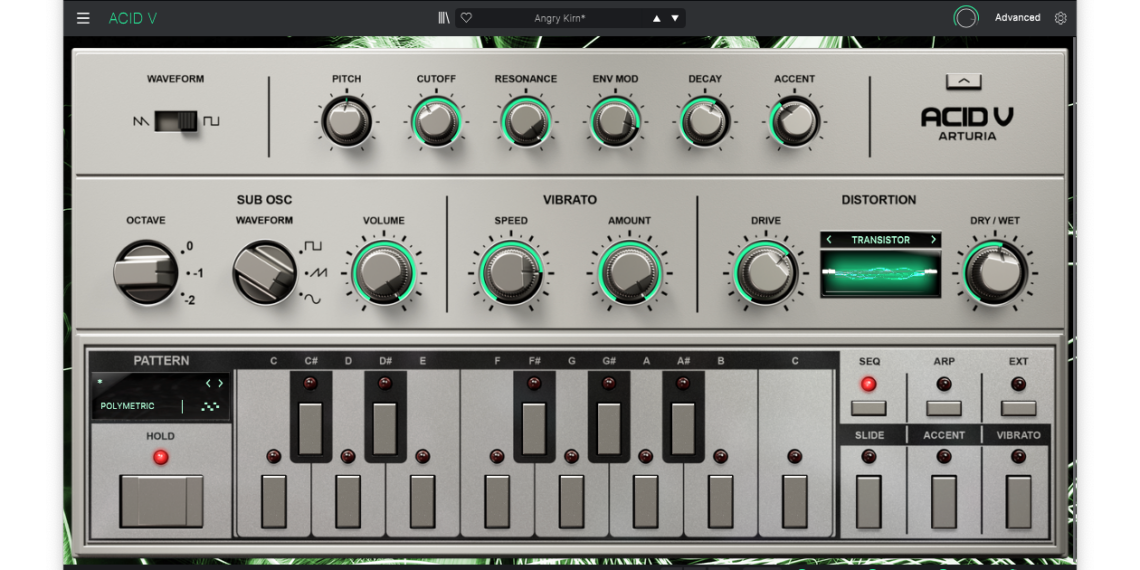Trigger the F# black key button
The image size is (1140, 570).
[534, 428]
